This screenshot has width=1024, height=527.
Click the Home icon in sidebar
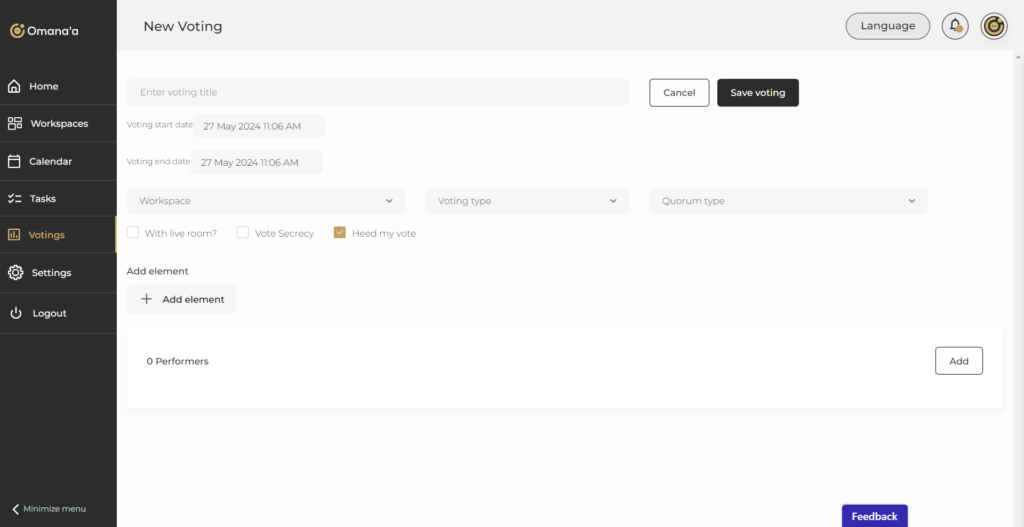[14, 86]
